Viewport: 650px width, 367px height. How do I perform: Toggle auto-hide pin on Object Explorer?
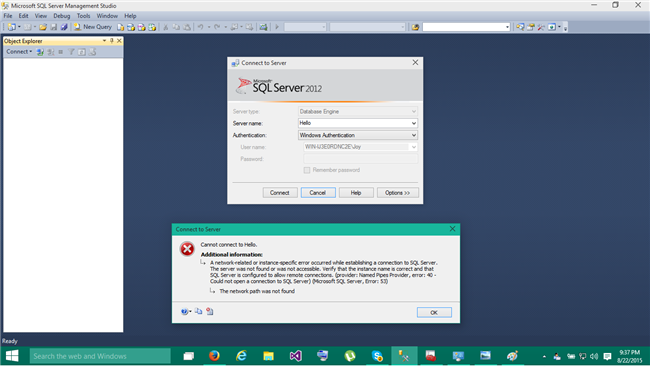coord(112,41)
